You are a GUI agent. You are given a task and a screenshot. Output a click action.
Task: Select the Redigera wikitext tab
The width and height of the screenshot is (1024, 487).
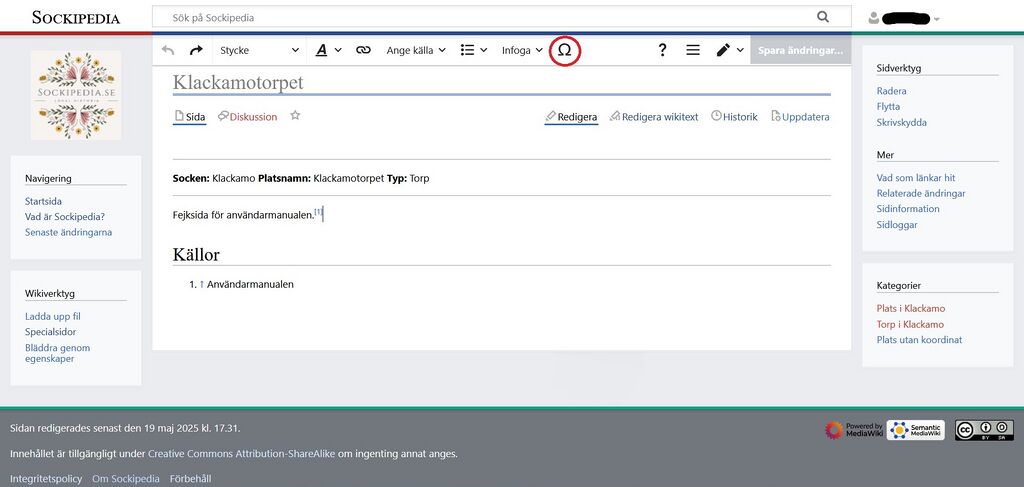pos(653,117)
